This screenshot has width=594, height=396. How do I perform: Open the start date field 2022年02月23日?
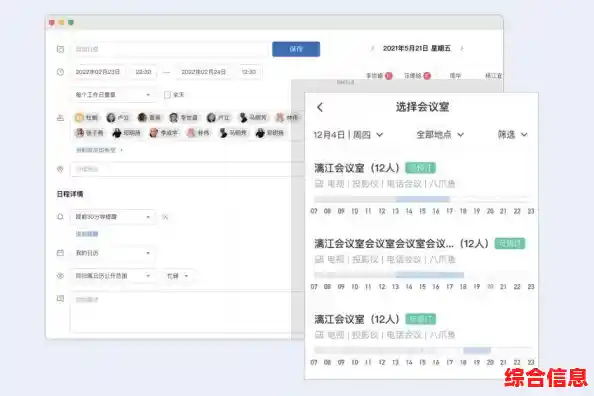pyautogui.click(x=98, y=72)
